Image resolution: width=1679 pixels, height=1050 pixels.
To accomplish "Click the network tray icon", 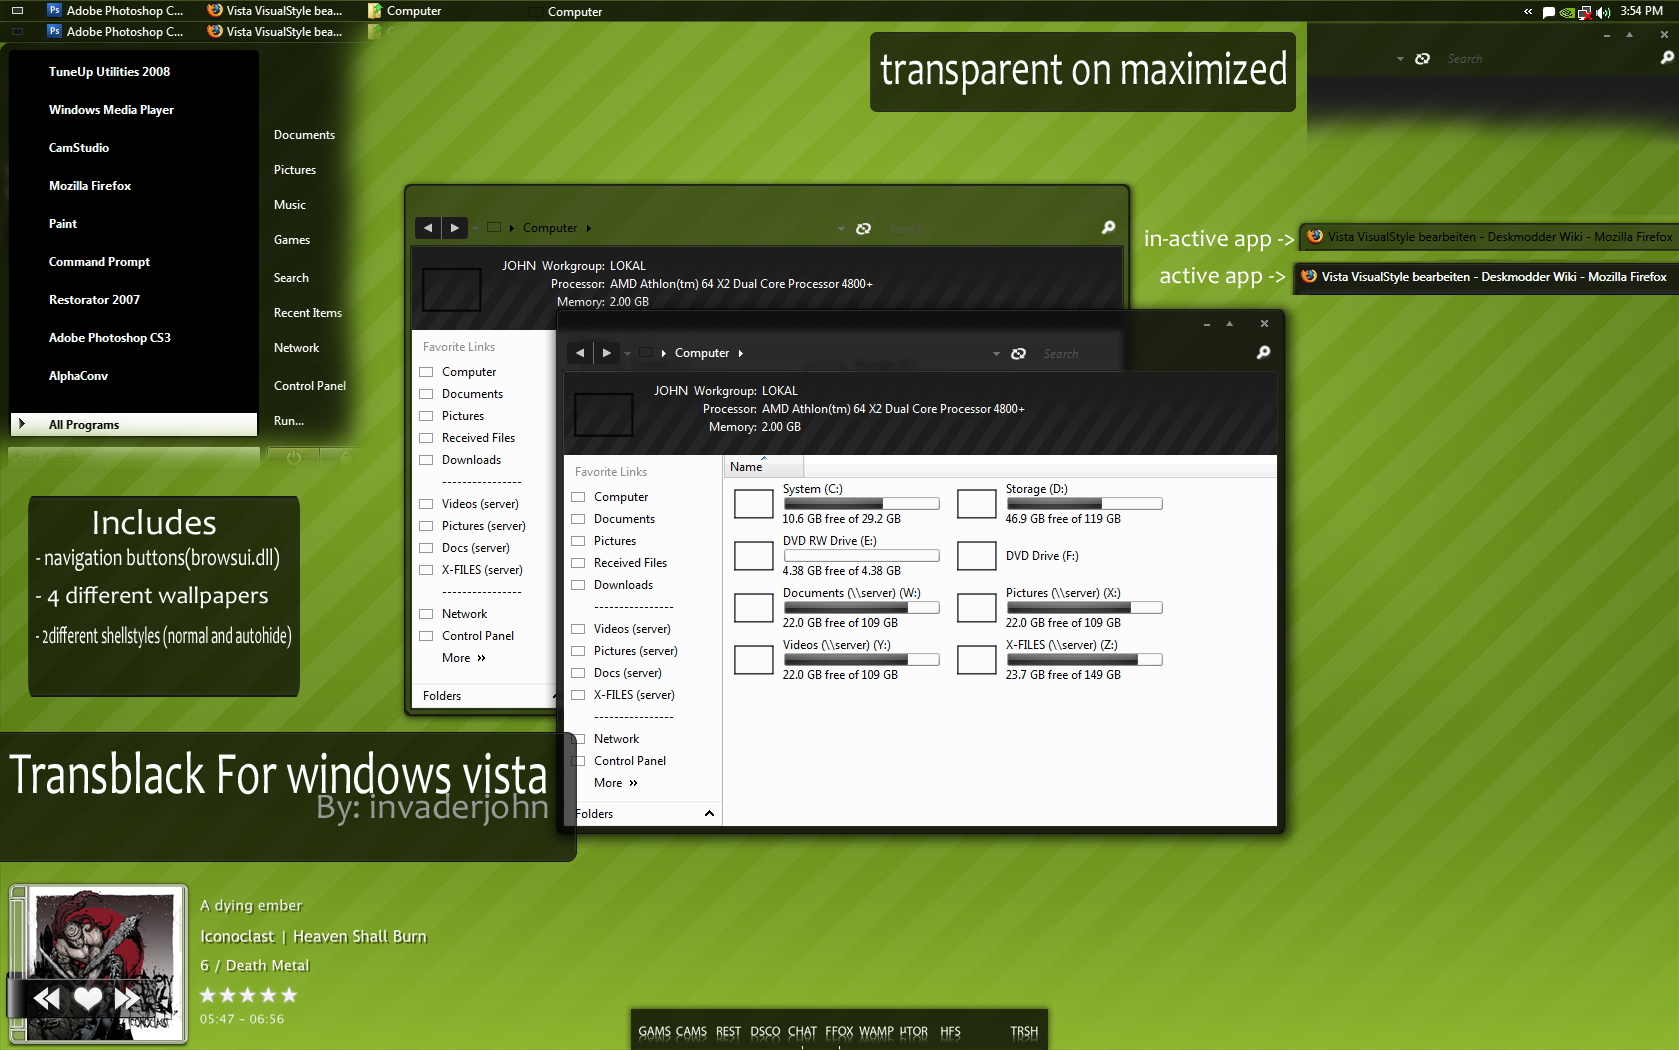I will point(1585,12).
